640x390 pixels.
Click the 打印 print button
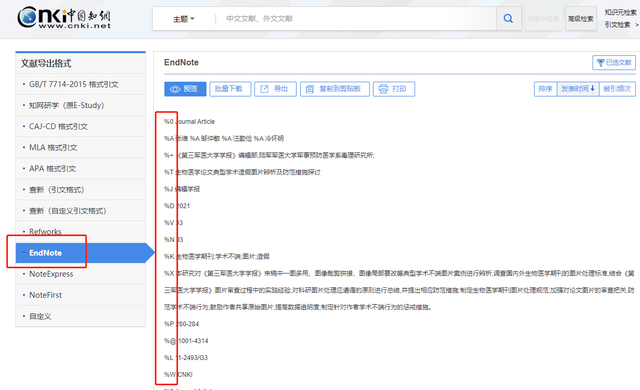(x=394, y=89)
